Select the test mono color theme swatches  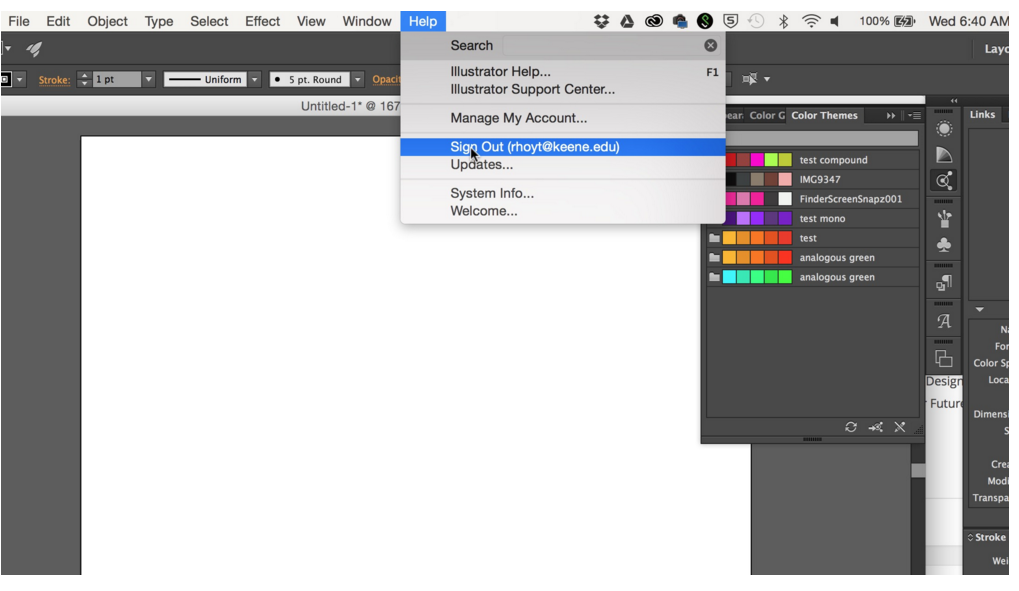coord(758,218)
